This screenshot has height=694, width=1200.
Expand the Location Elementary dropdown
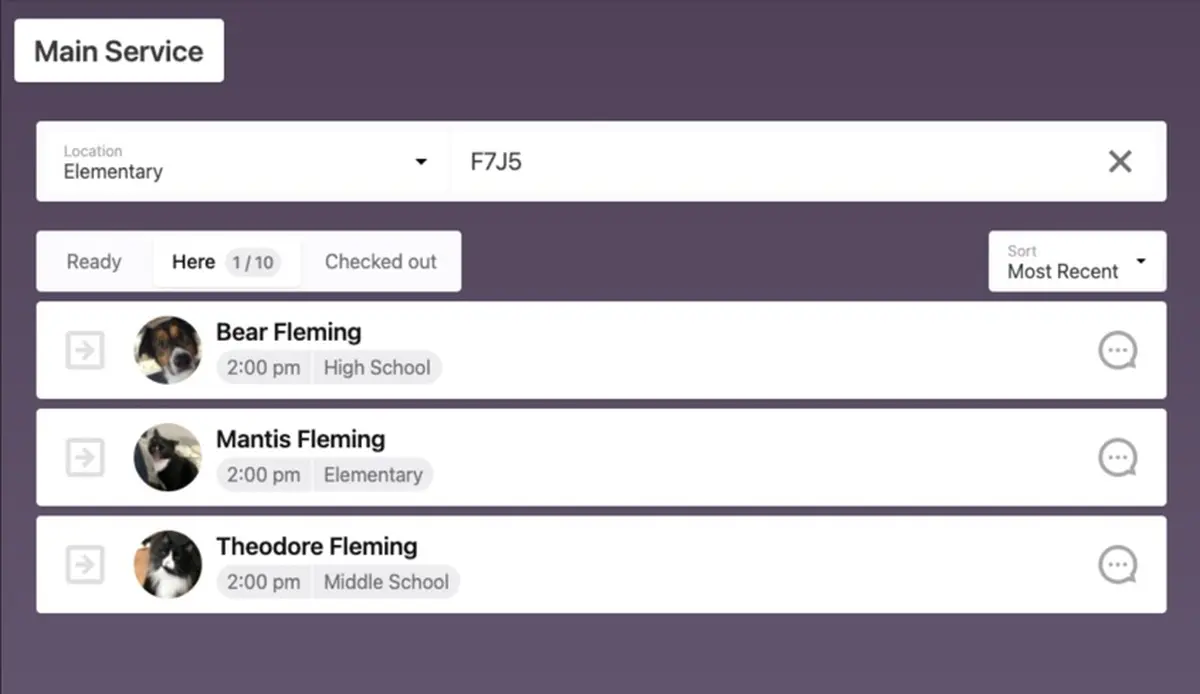pos(243,161)
